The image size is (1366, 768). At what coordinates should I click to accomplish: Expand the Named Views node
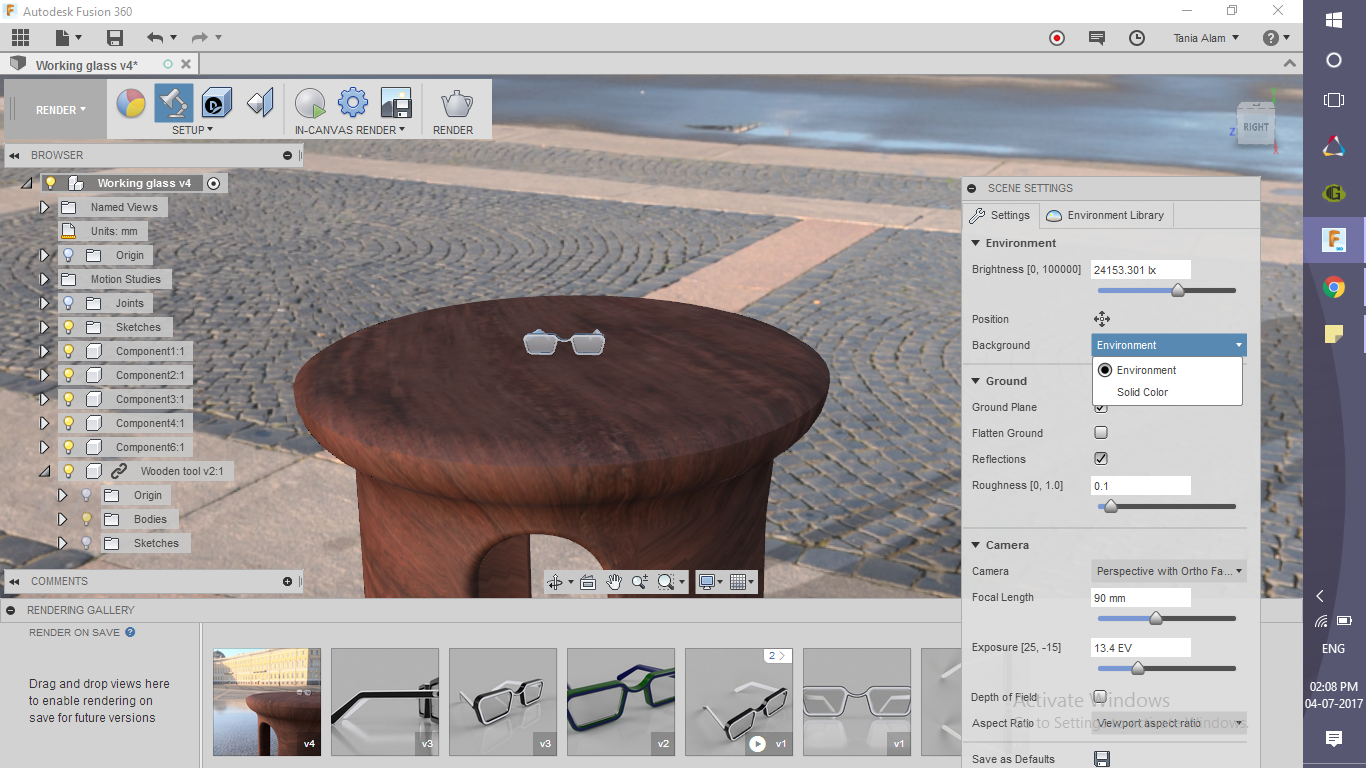44,207
